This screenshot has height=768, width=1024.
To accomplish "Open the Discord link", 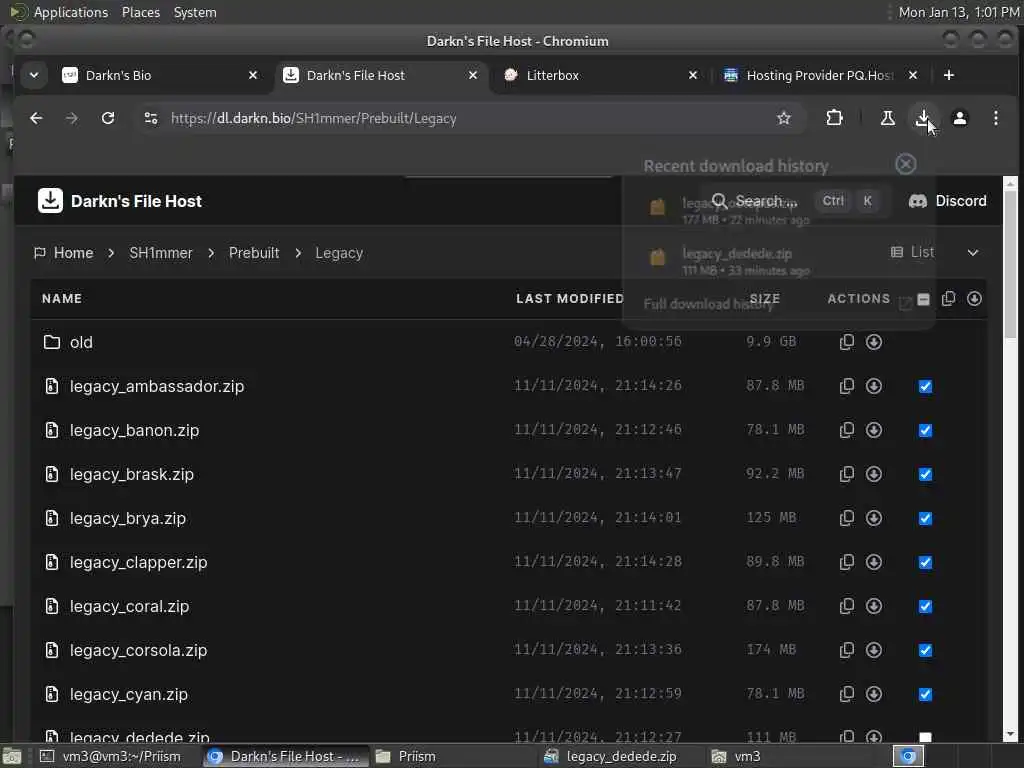I will 948,200.
